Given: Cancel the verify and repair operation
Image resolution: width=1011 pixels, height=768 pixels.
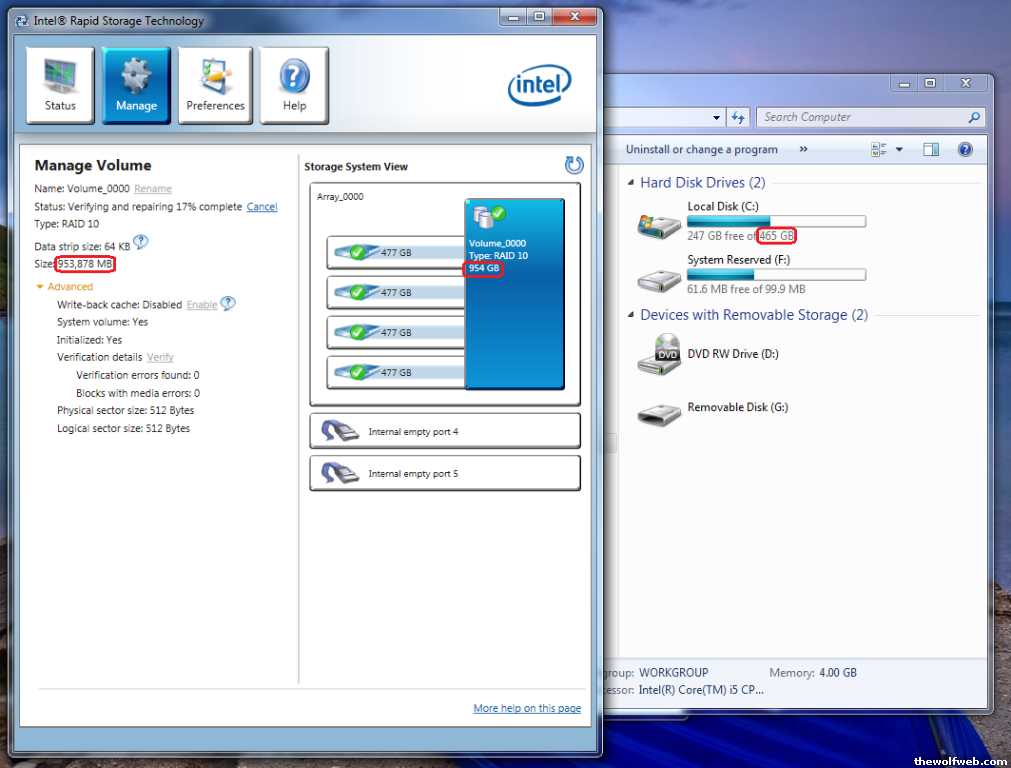Looking at the screenshot, I should coord(262,207).
